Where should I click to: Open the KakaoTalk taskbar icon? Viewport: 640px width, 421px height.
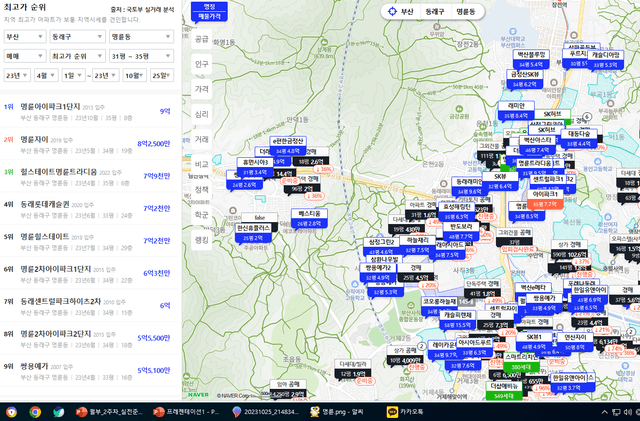[x=405, y=412]
